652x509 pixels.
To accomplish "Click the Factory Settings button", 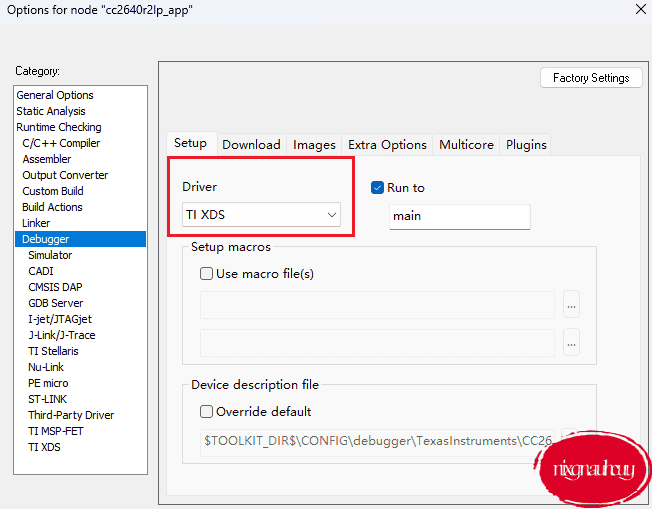I will point(591,78).
